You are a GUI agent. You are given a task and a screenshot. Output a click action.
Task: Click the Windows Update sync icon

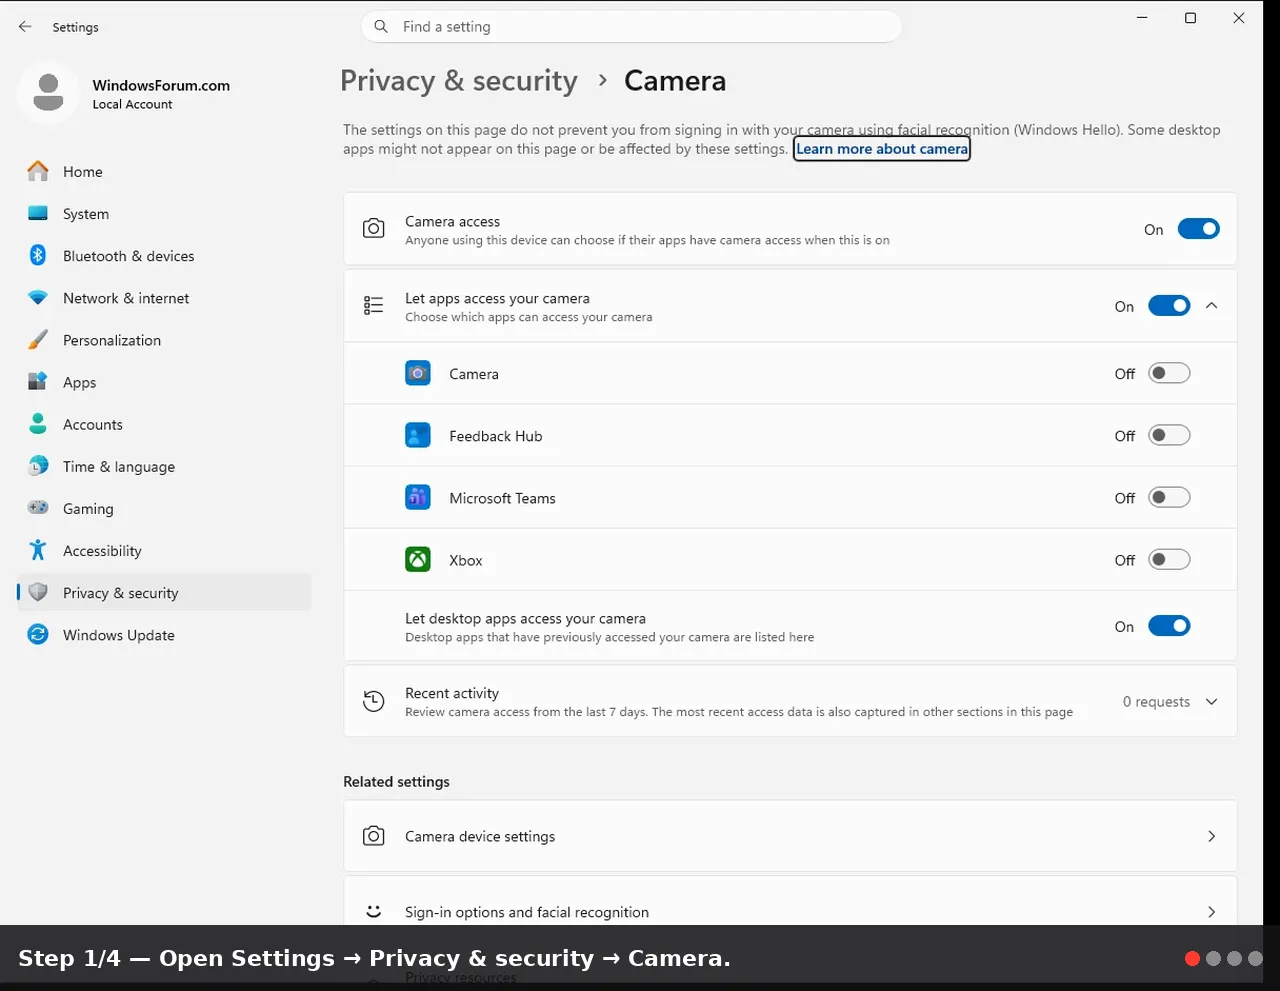[38, 634]
